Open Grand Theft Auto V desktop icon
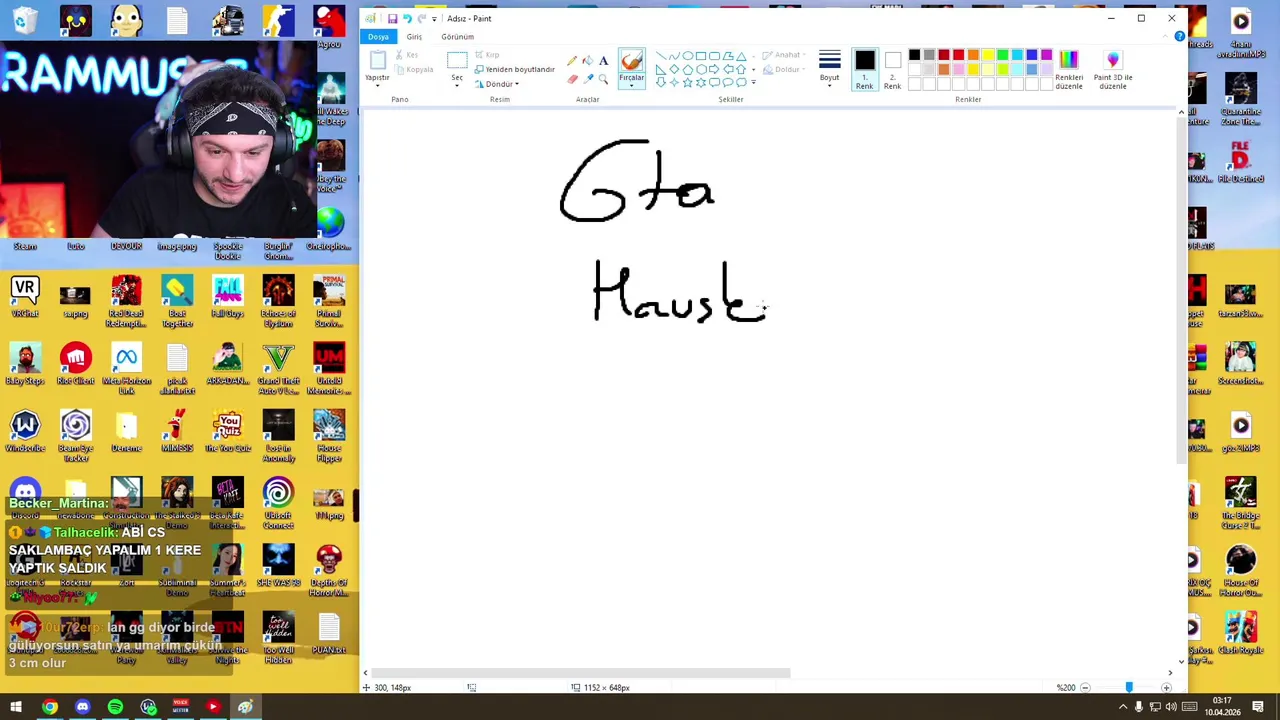Viewport: 1280px width, 720px height. point(278,366)
